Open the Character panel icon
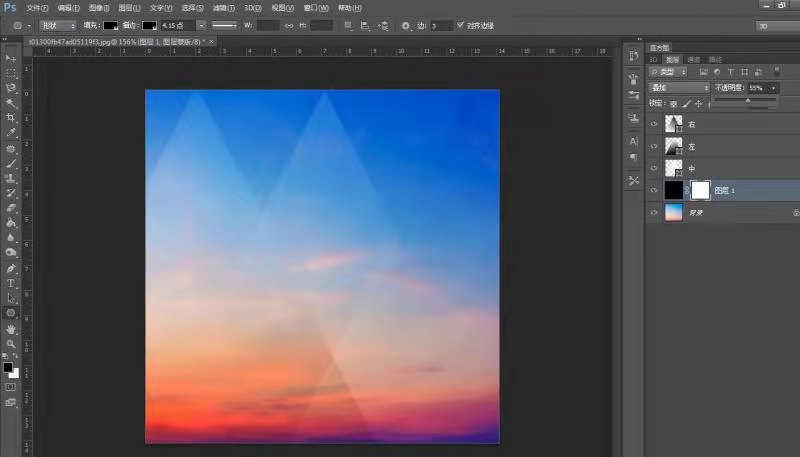This screenshot has width=800, height=457. 634,141
